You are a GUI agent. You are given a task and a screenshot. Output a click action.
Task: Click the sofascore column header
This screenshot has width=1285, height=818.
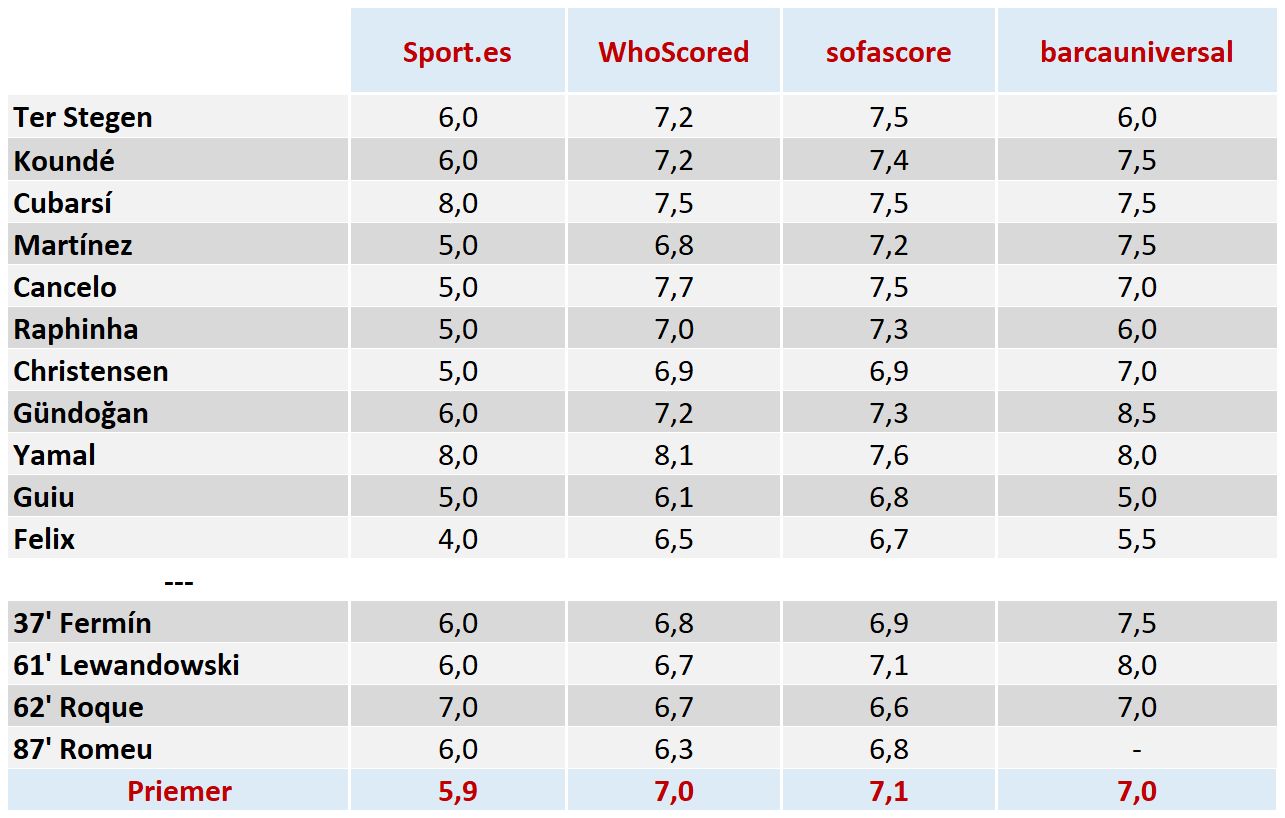tap(888, 52)
